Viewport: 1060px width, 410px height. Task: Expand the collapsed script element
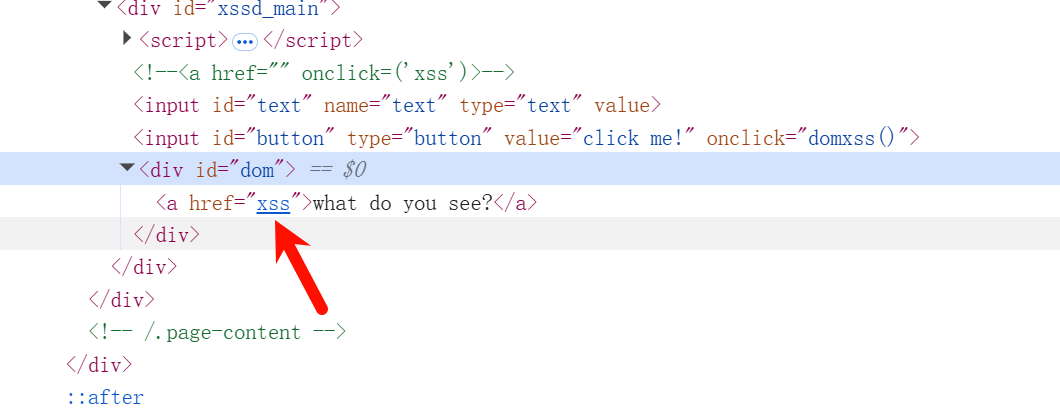[126, 39]
